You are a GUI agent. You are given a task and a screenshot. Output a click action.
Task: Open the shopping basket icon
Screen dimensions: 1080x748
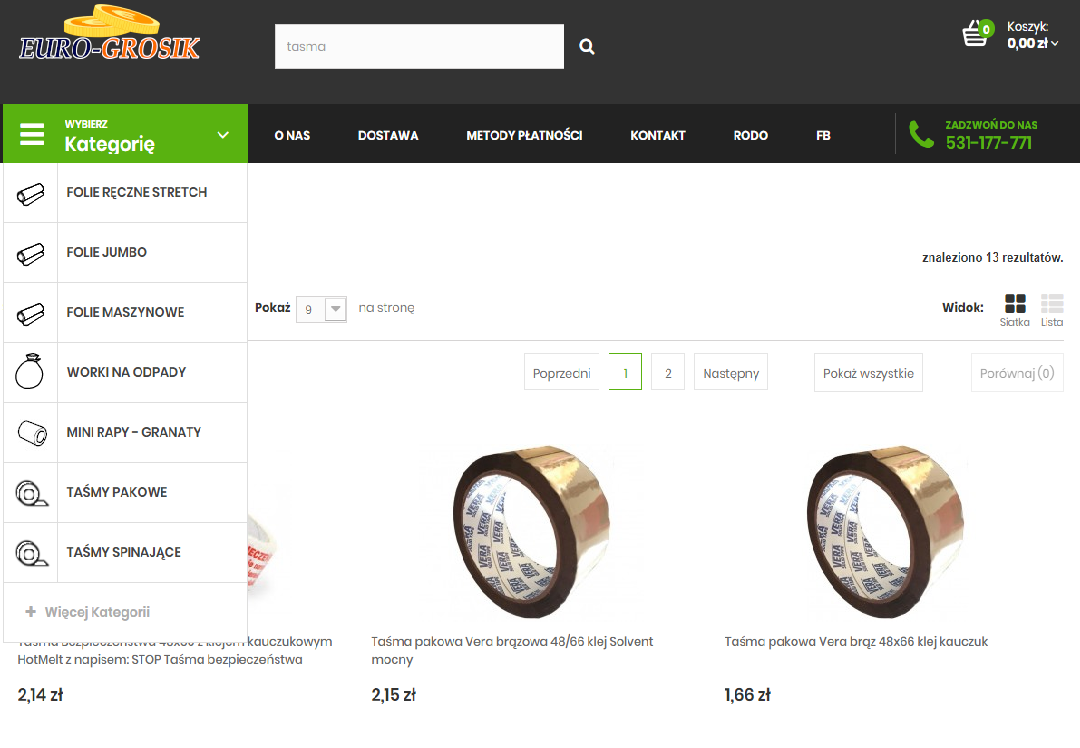tap(975, 33)
